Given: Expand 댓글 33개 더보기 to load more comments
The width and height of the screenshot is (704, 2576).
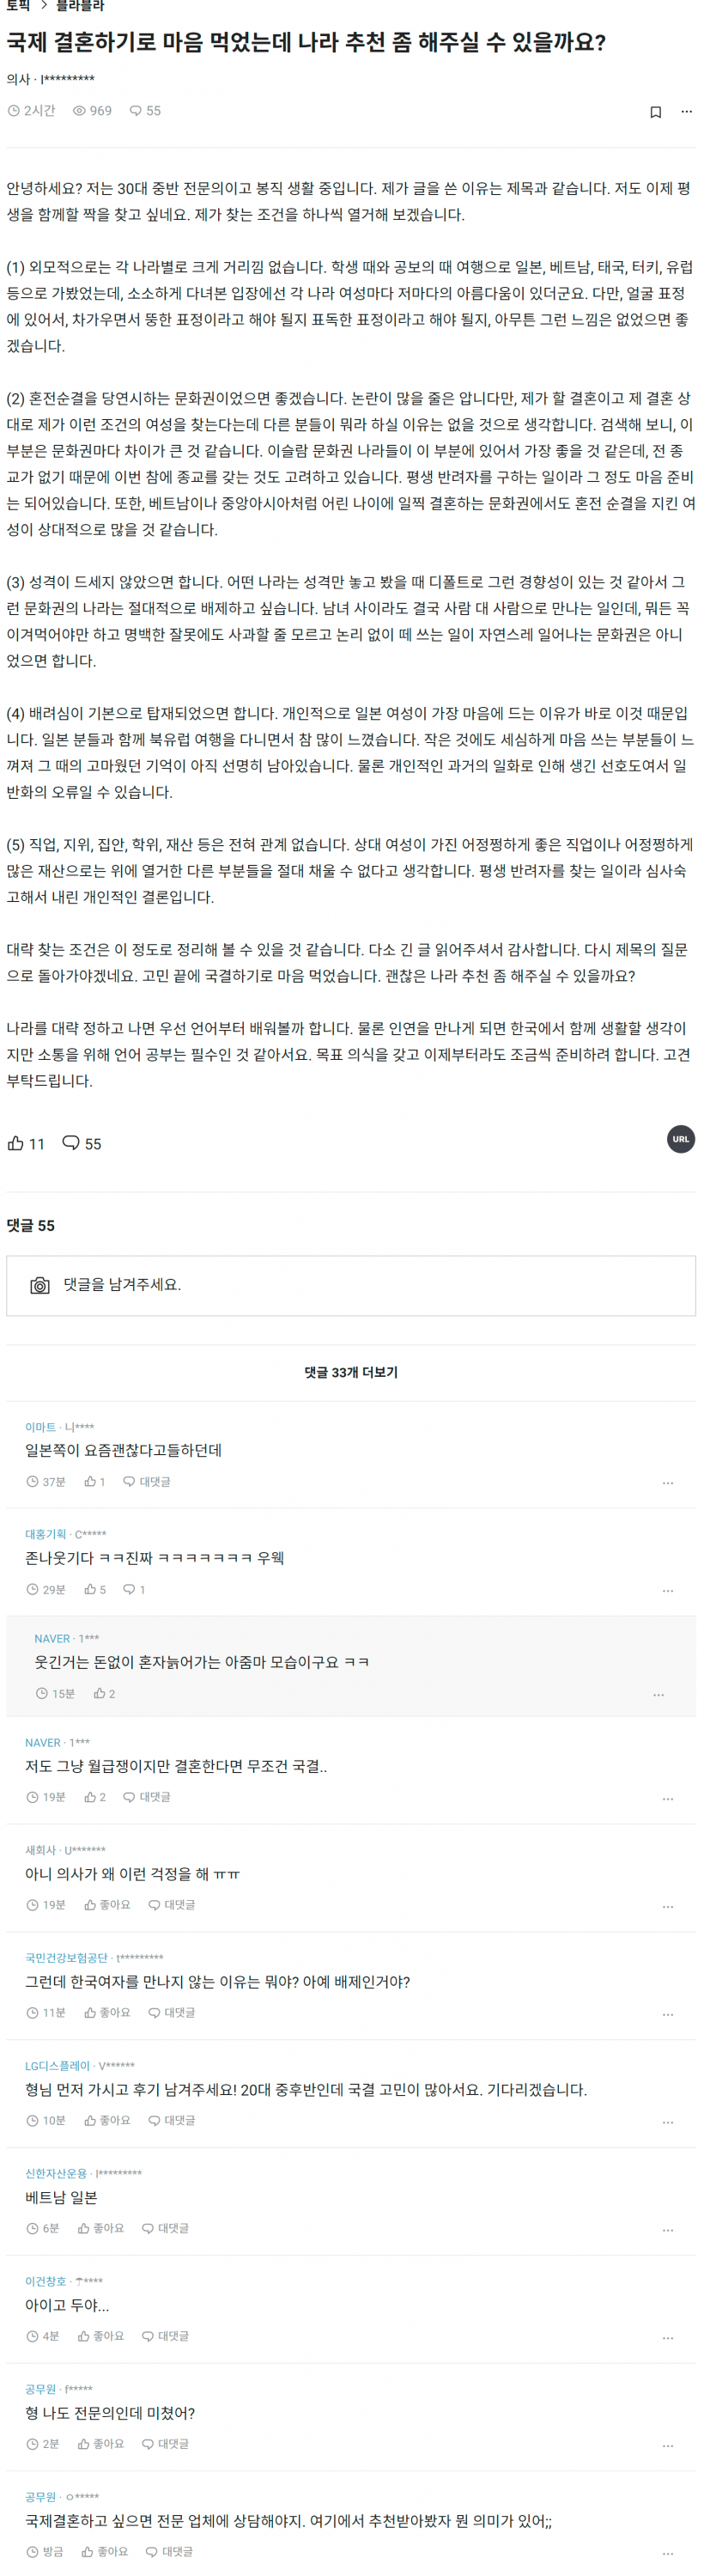Looking at the screenshot, I should click(x=351, y=1372).
